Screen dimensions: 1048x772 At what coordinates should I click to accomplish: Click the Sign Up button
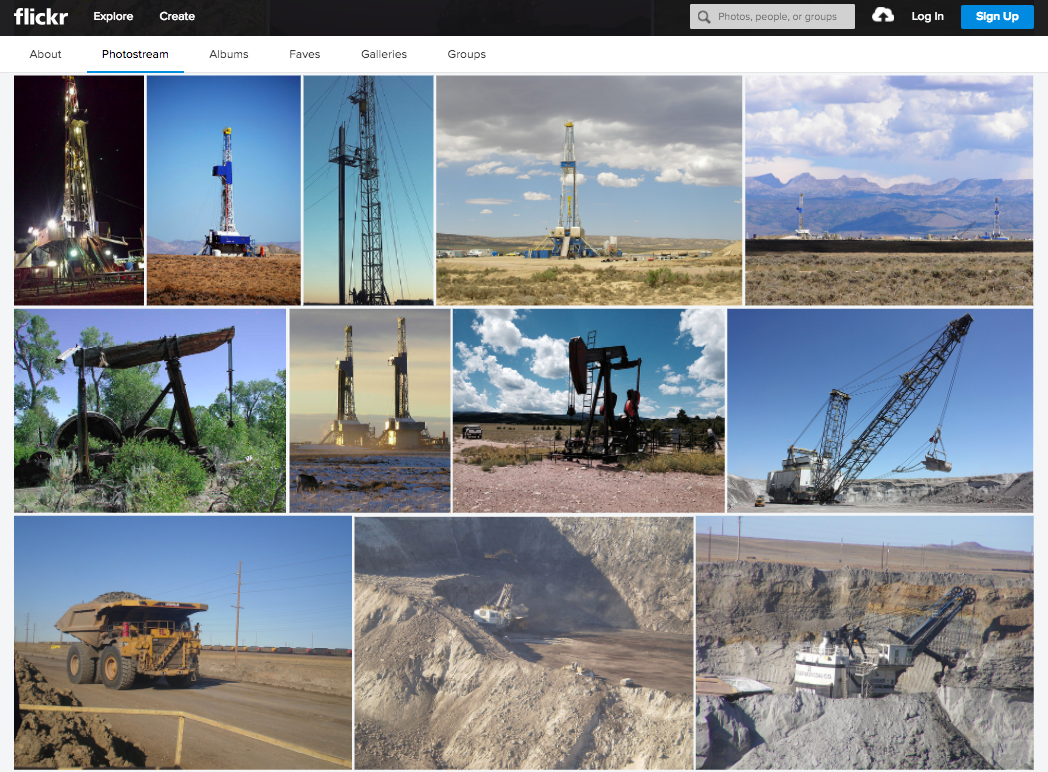click(x=997, y=17)
